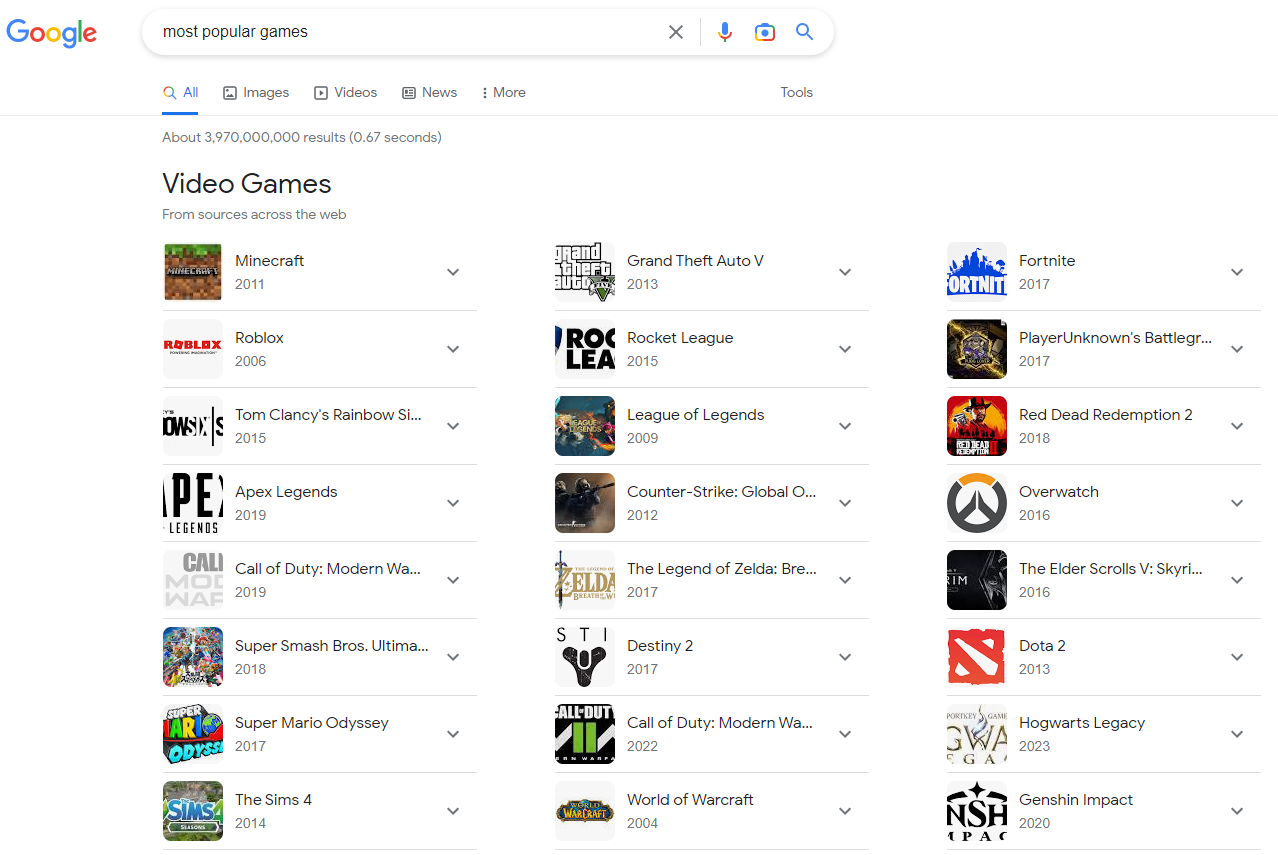Click the Roblox logo thumbnail

193,349
